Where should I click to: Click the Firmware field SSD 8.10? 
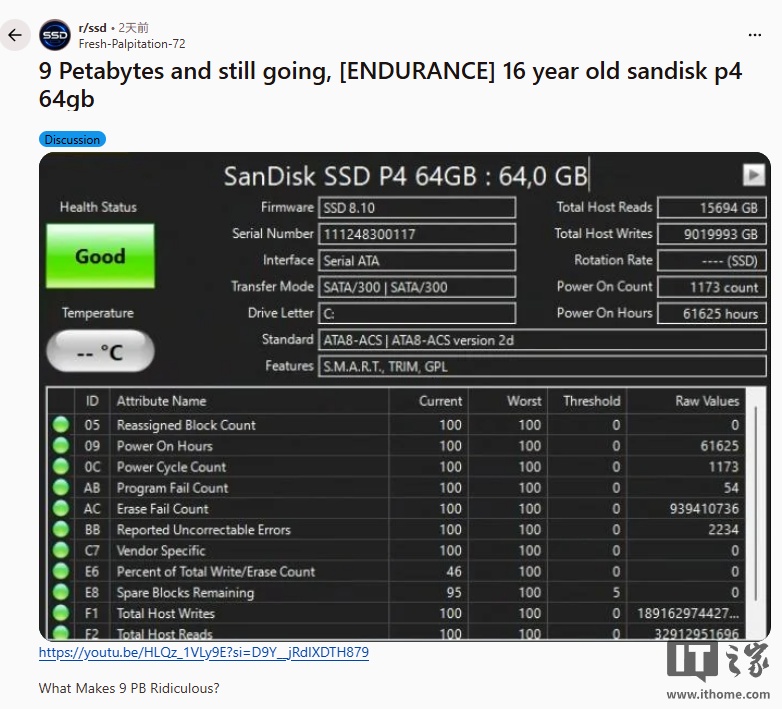(x=417, y=207)
